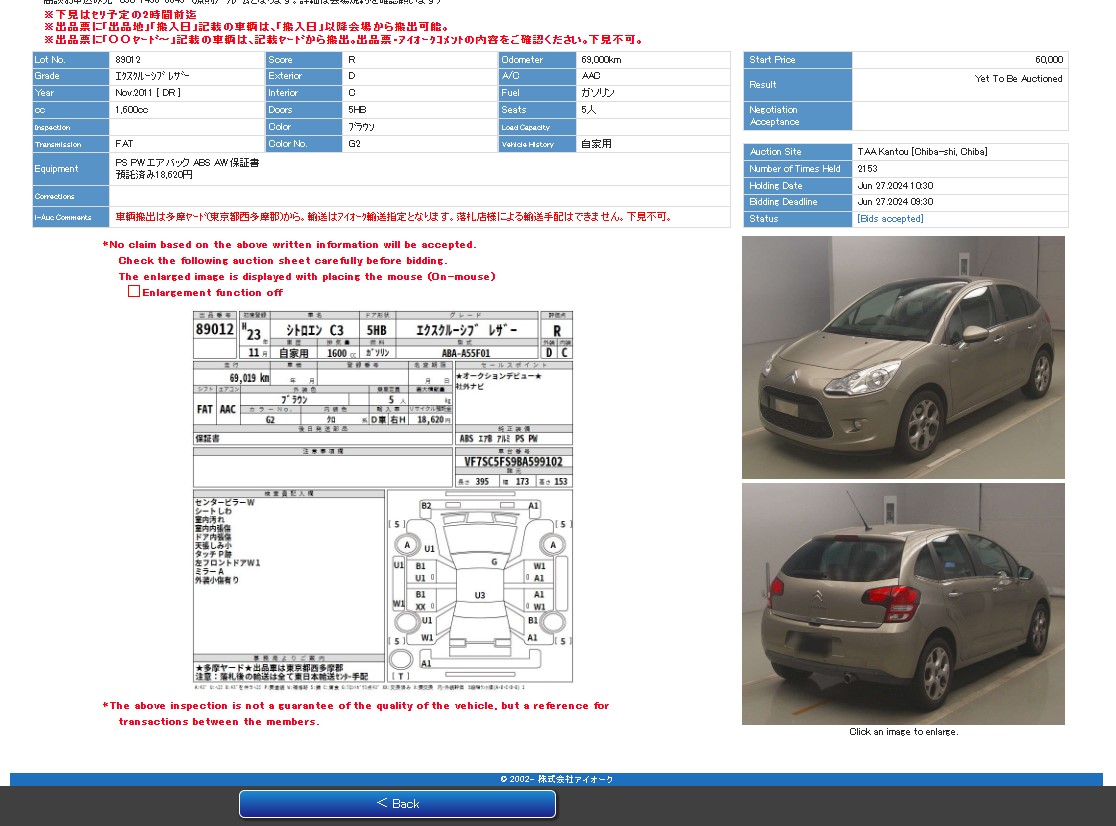Click the copyright footer text 株式会社アイオーク

pyautogui.click(x=575, y=779)
